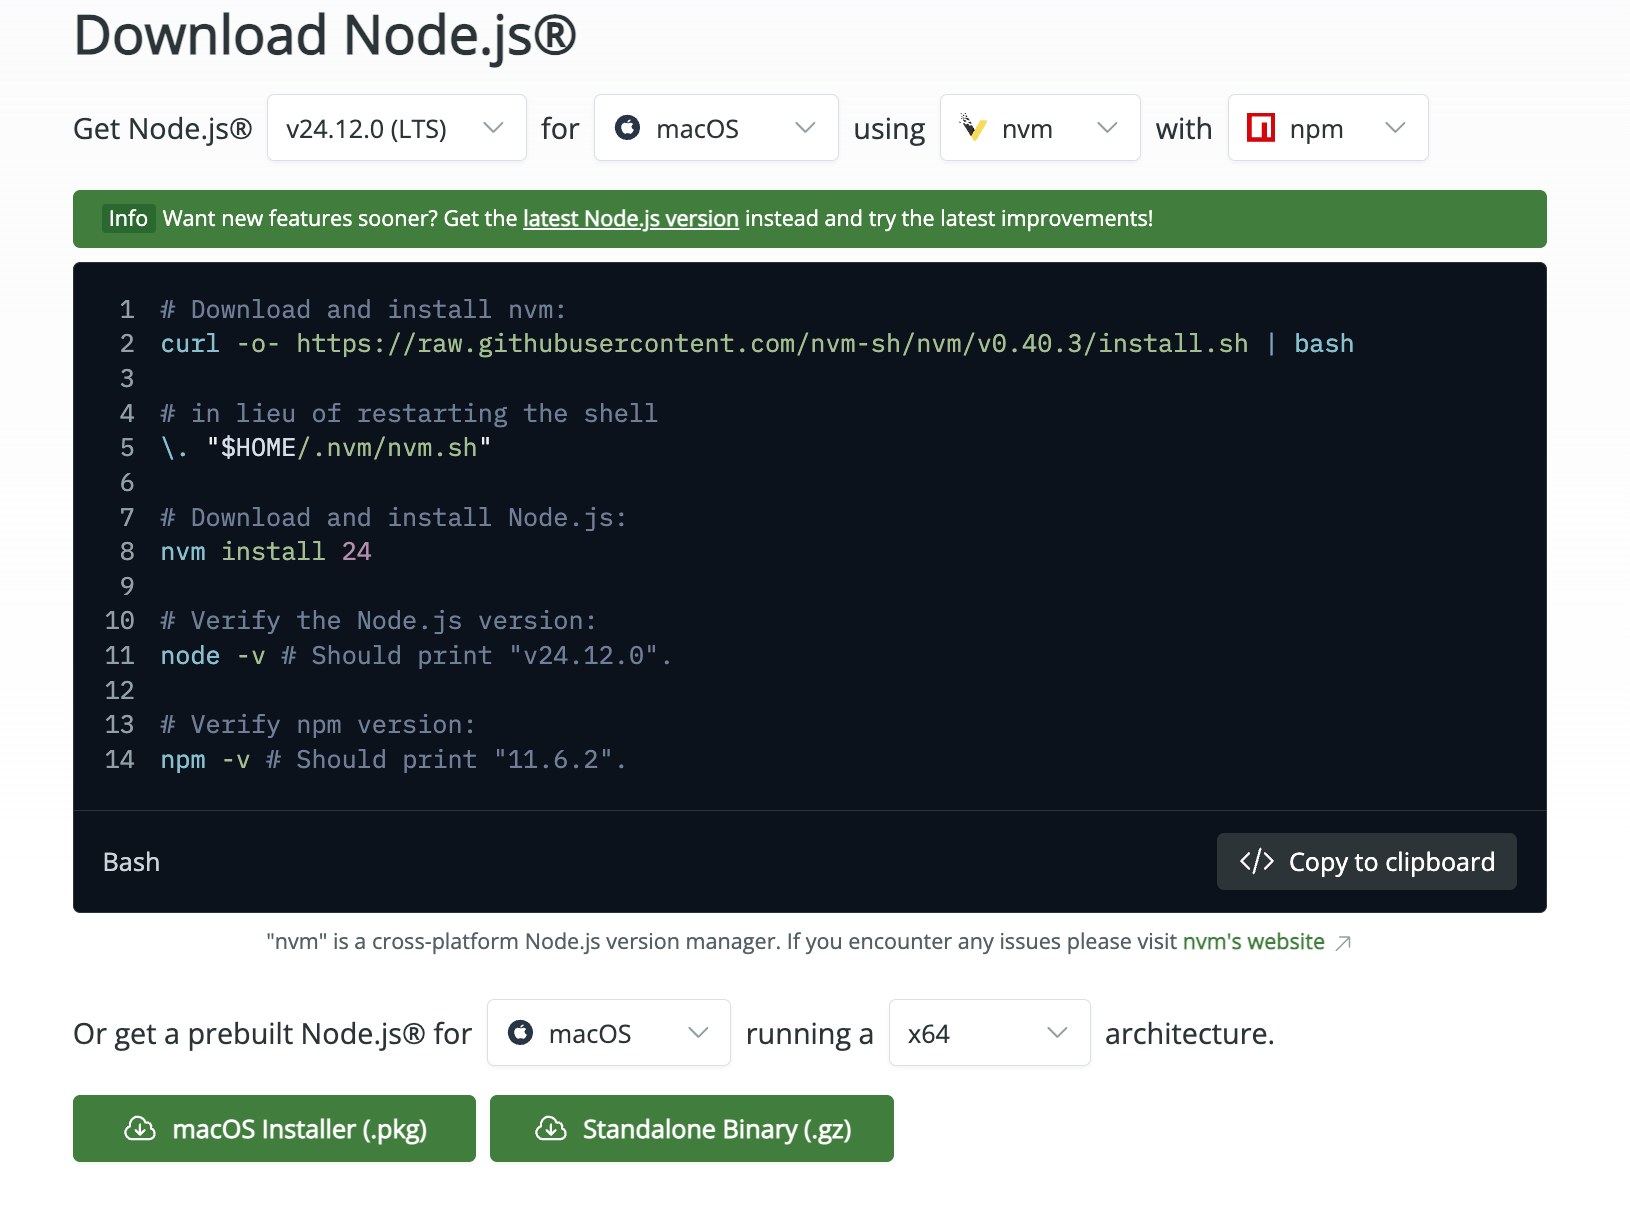Image resolution: width=1630 pixels, height=1216 pixels.
Task: Click the code icon on Copy to clipboard
Action: (1257, 861)
